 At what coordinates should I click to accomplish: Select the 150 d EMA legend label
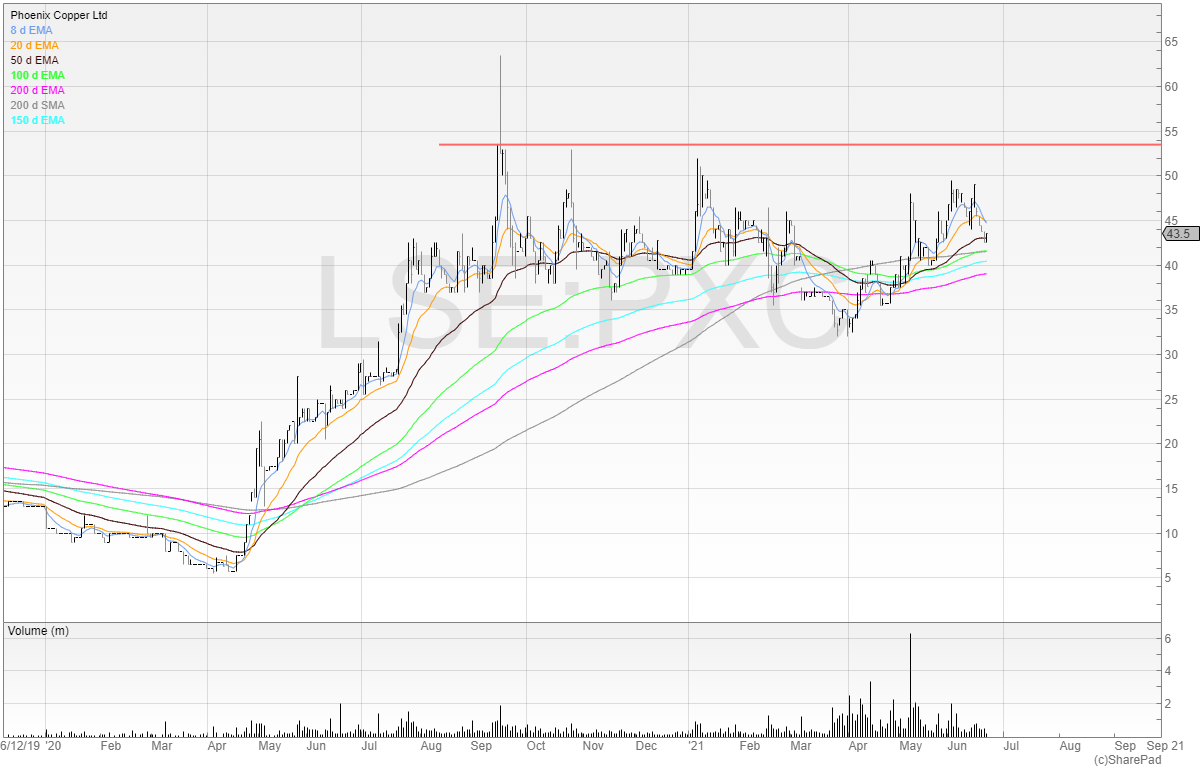point(37,120)
